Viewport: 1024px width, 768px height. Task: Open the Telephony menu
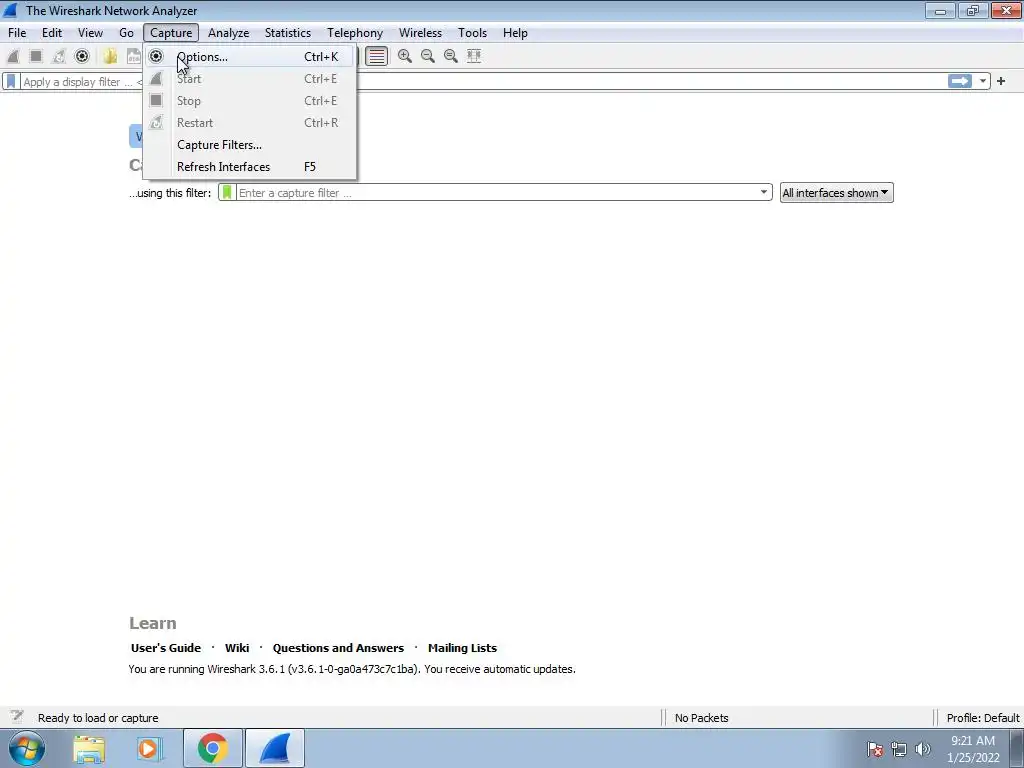tap(355, 33)
